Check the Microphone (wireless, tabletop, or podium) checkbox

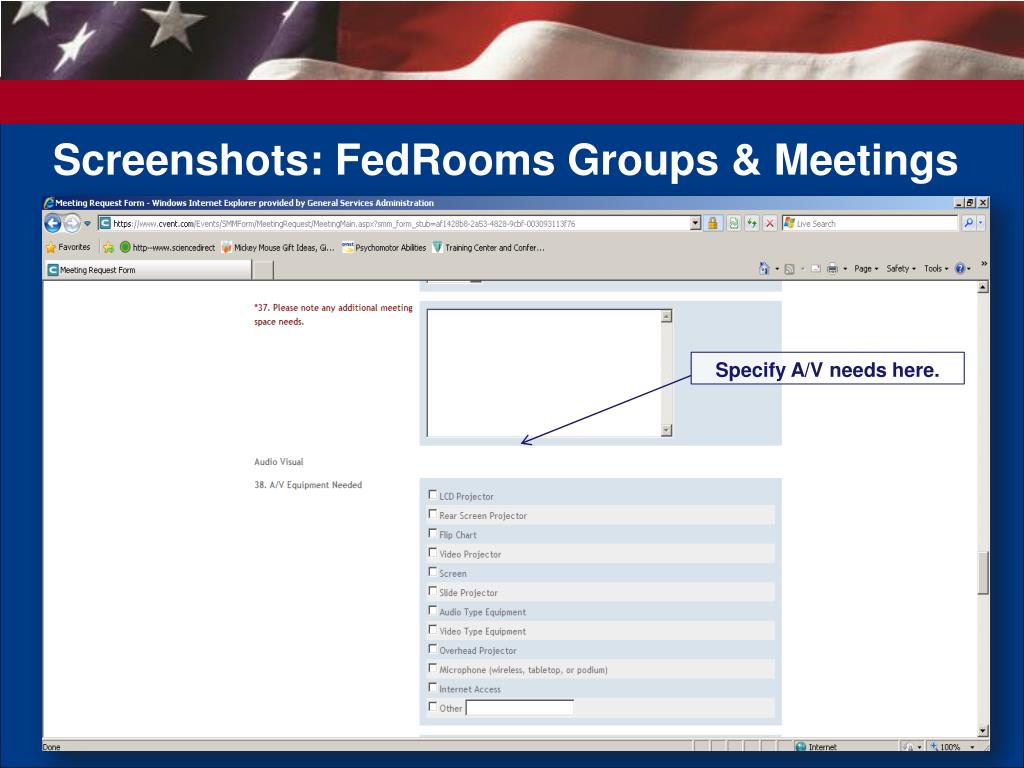(x=432, y=668)
